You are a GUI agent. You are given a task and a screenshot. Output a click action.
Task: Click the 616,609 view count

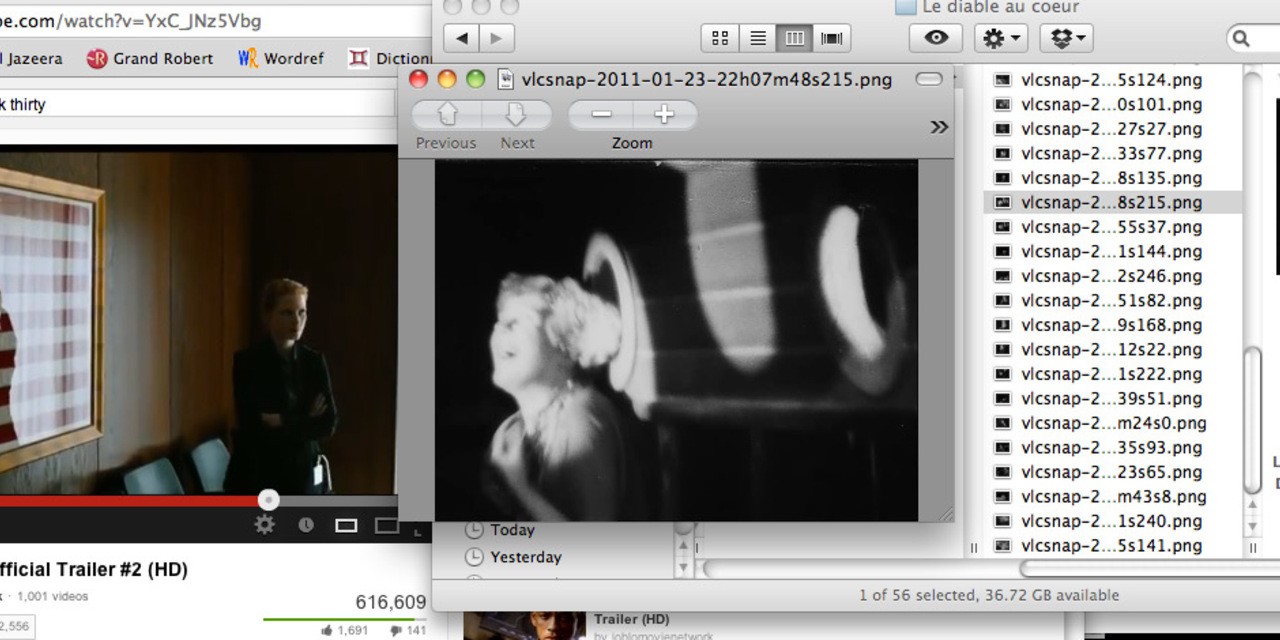click(x=391, y=602)
